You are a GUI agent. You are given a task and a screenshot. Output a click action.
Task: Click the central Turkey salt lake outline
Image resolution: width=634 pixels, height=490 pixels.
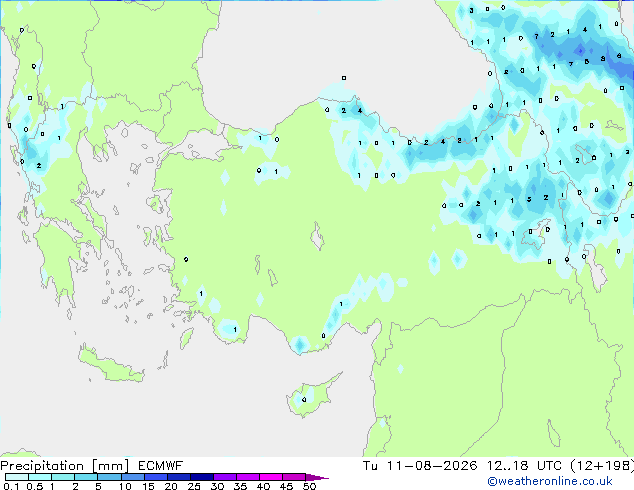click(x=317, y=237)
